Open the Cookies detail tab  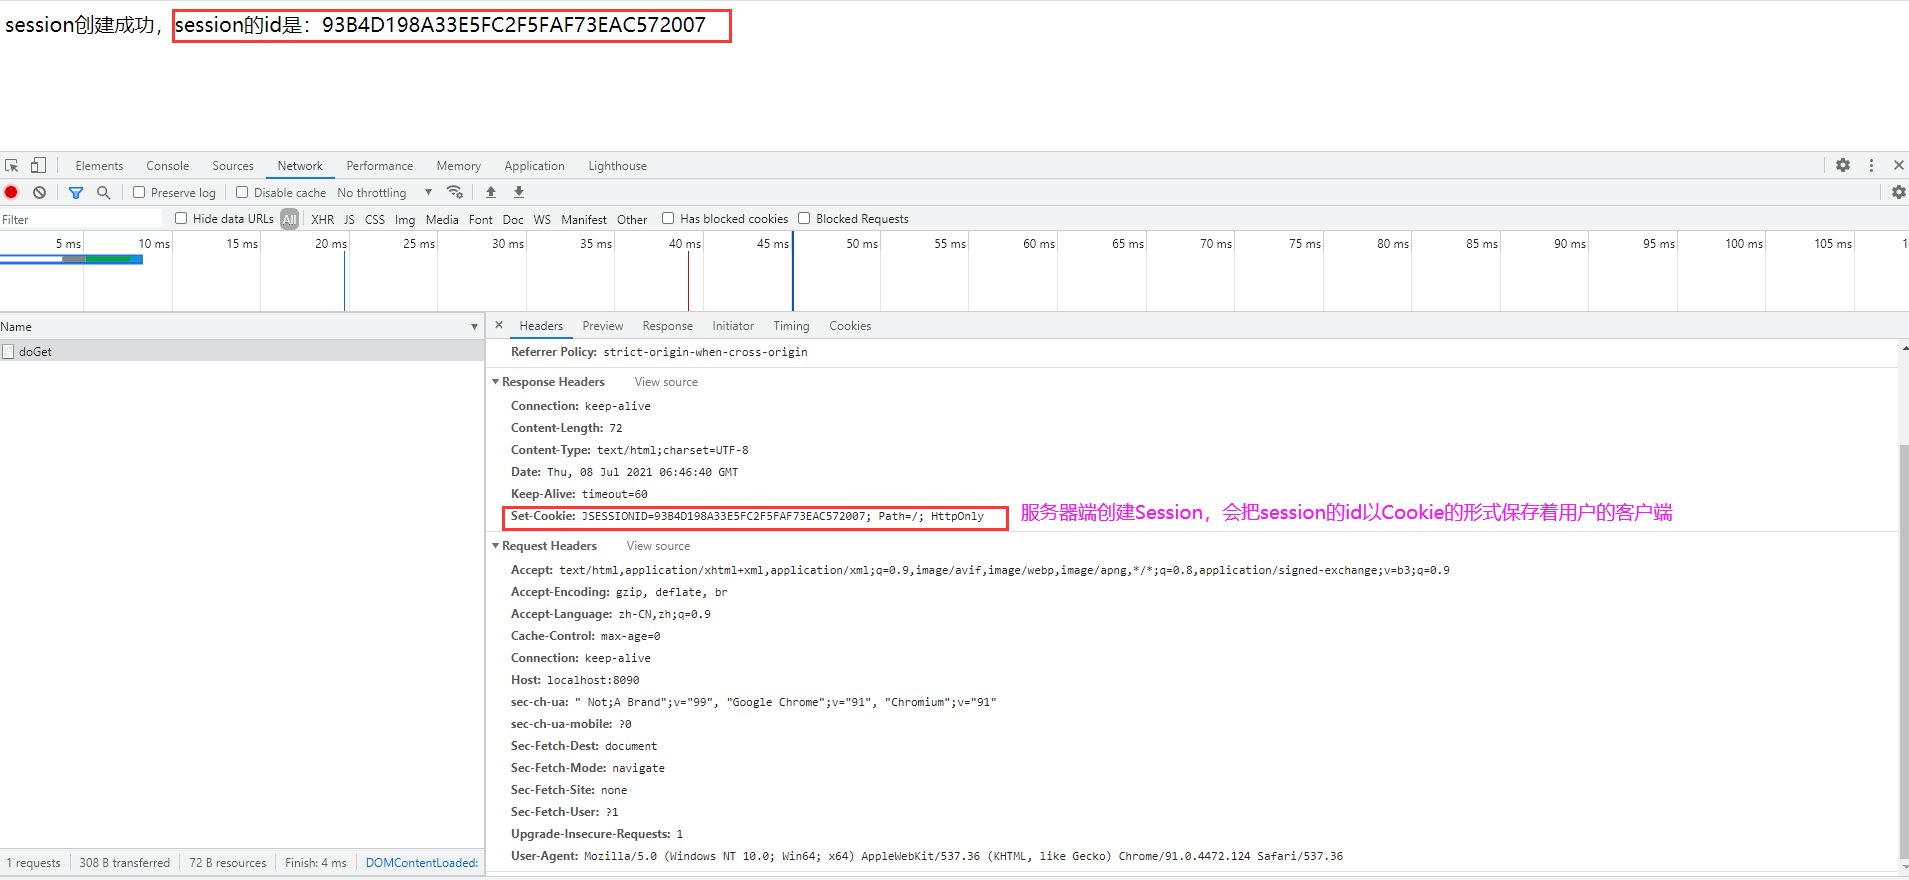[850, 326]
